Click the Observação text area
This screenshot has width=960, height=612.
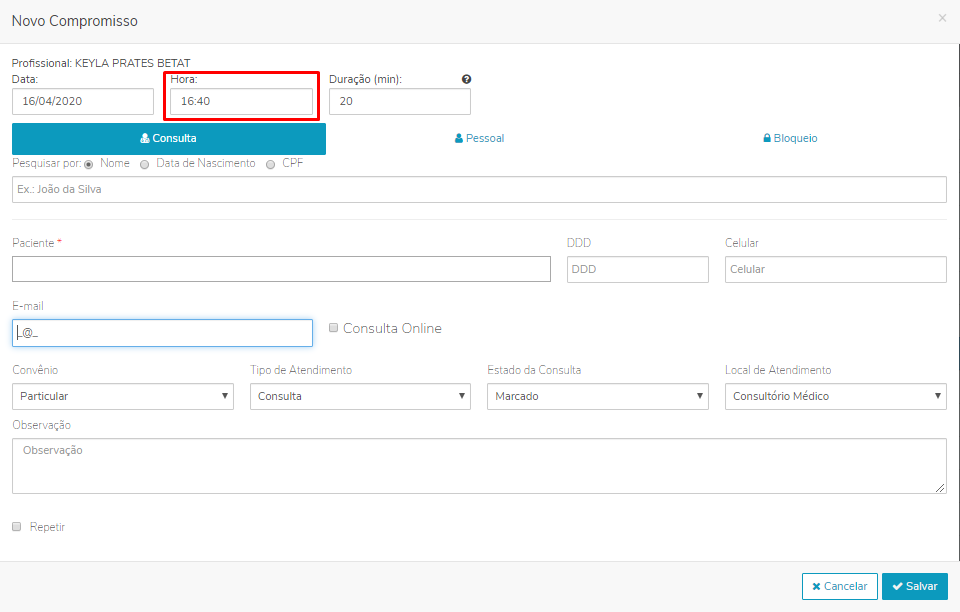pyautogui.click(x=479, y=466)
